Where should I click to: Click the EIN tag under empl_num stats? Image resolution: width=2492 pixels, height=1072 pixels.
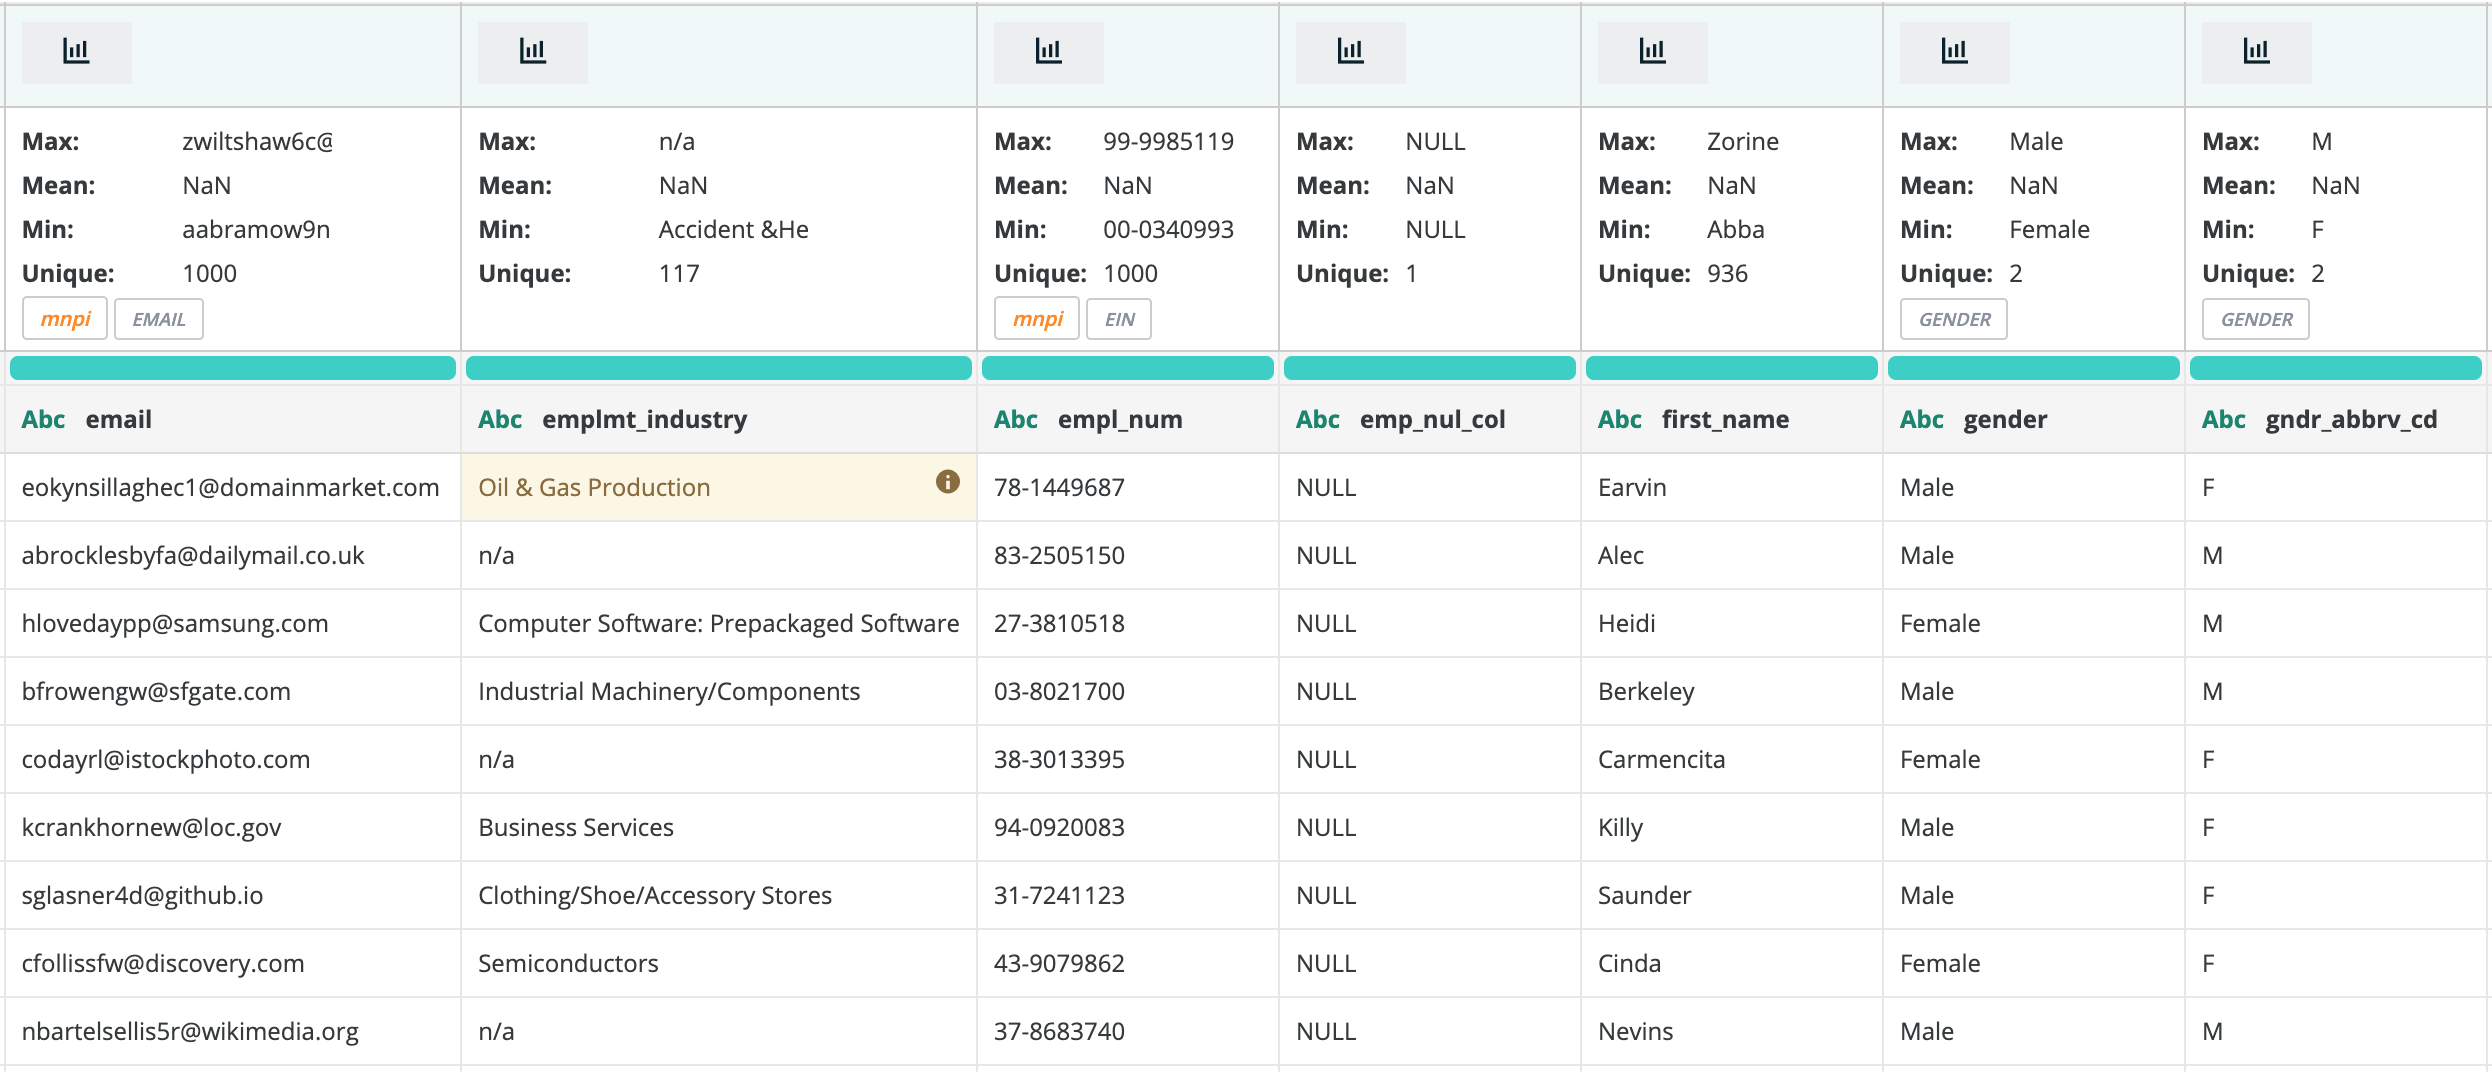click(x=1119, y=319)
